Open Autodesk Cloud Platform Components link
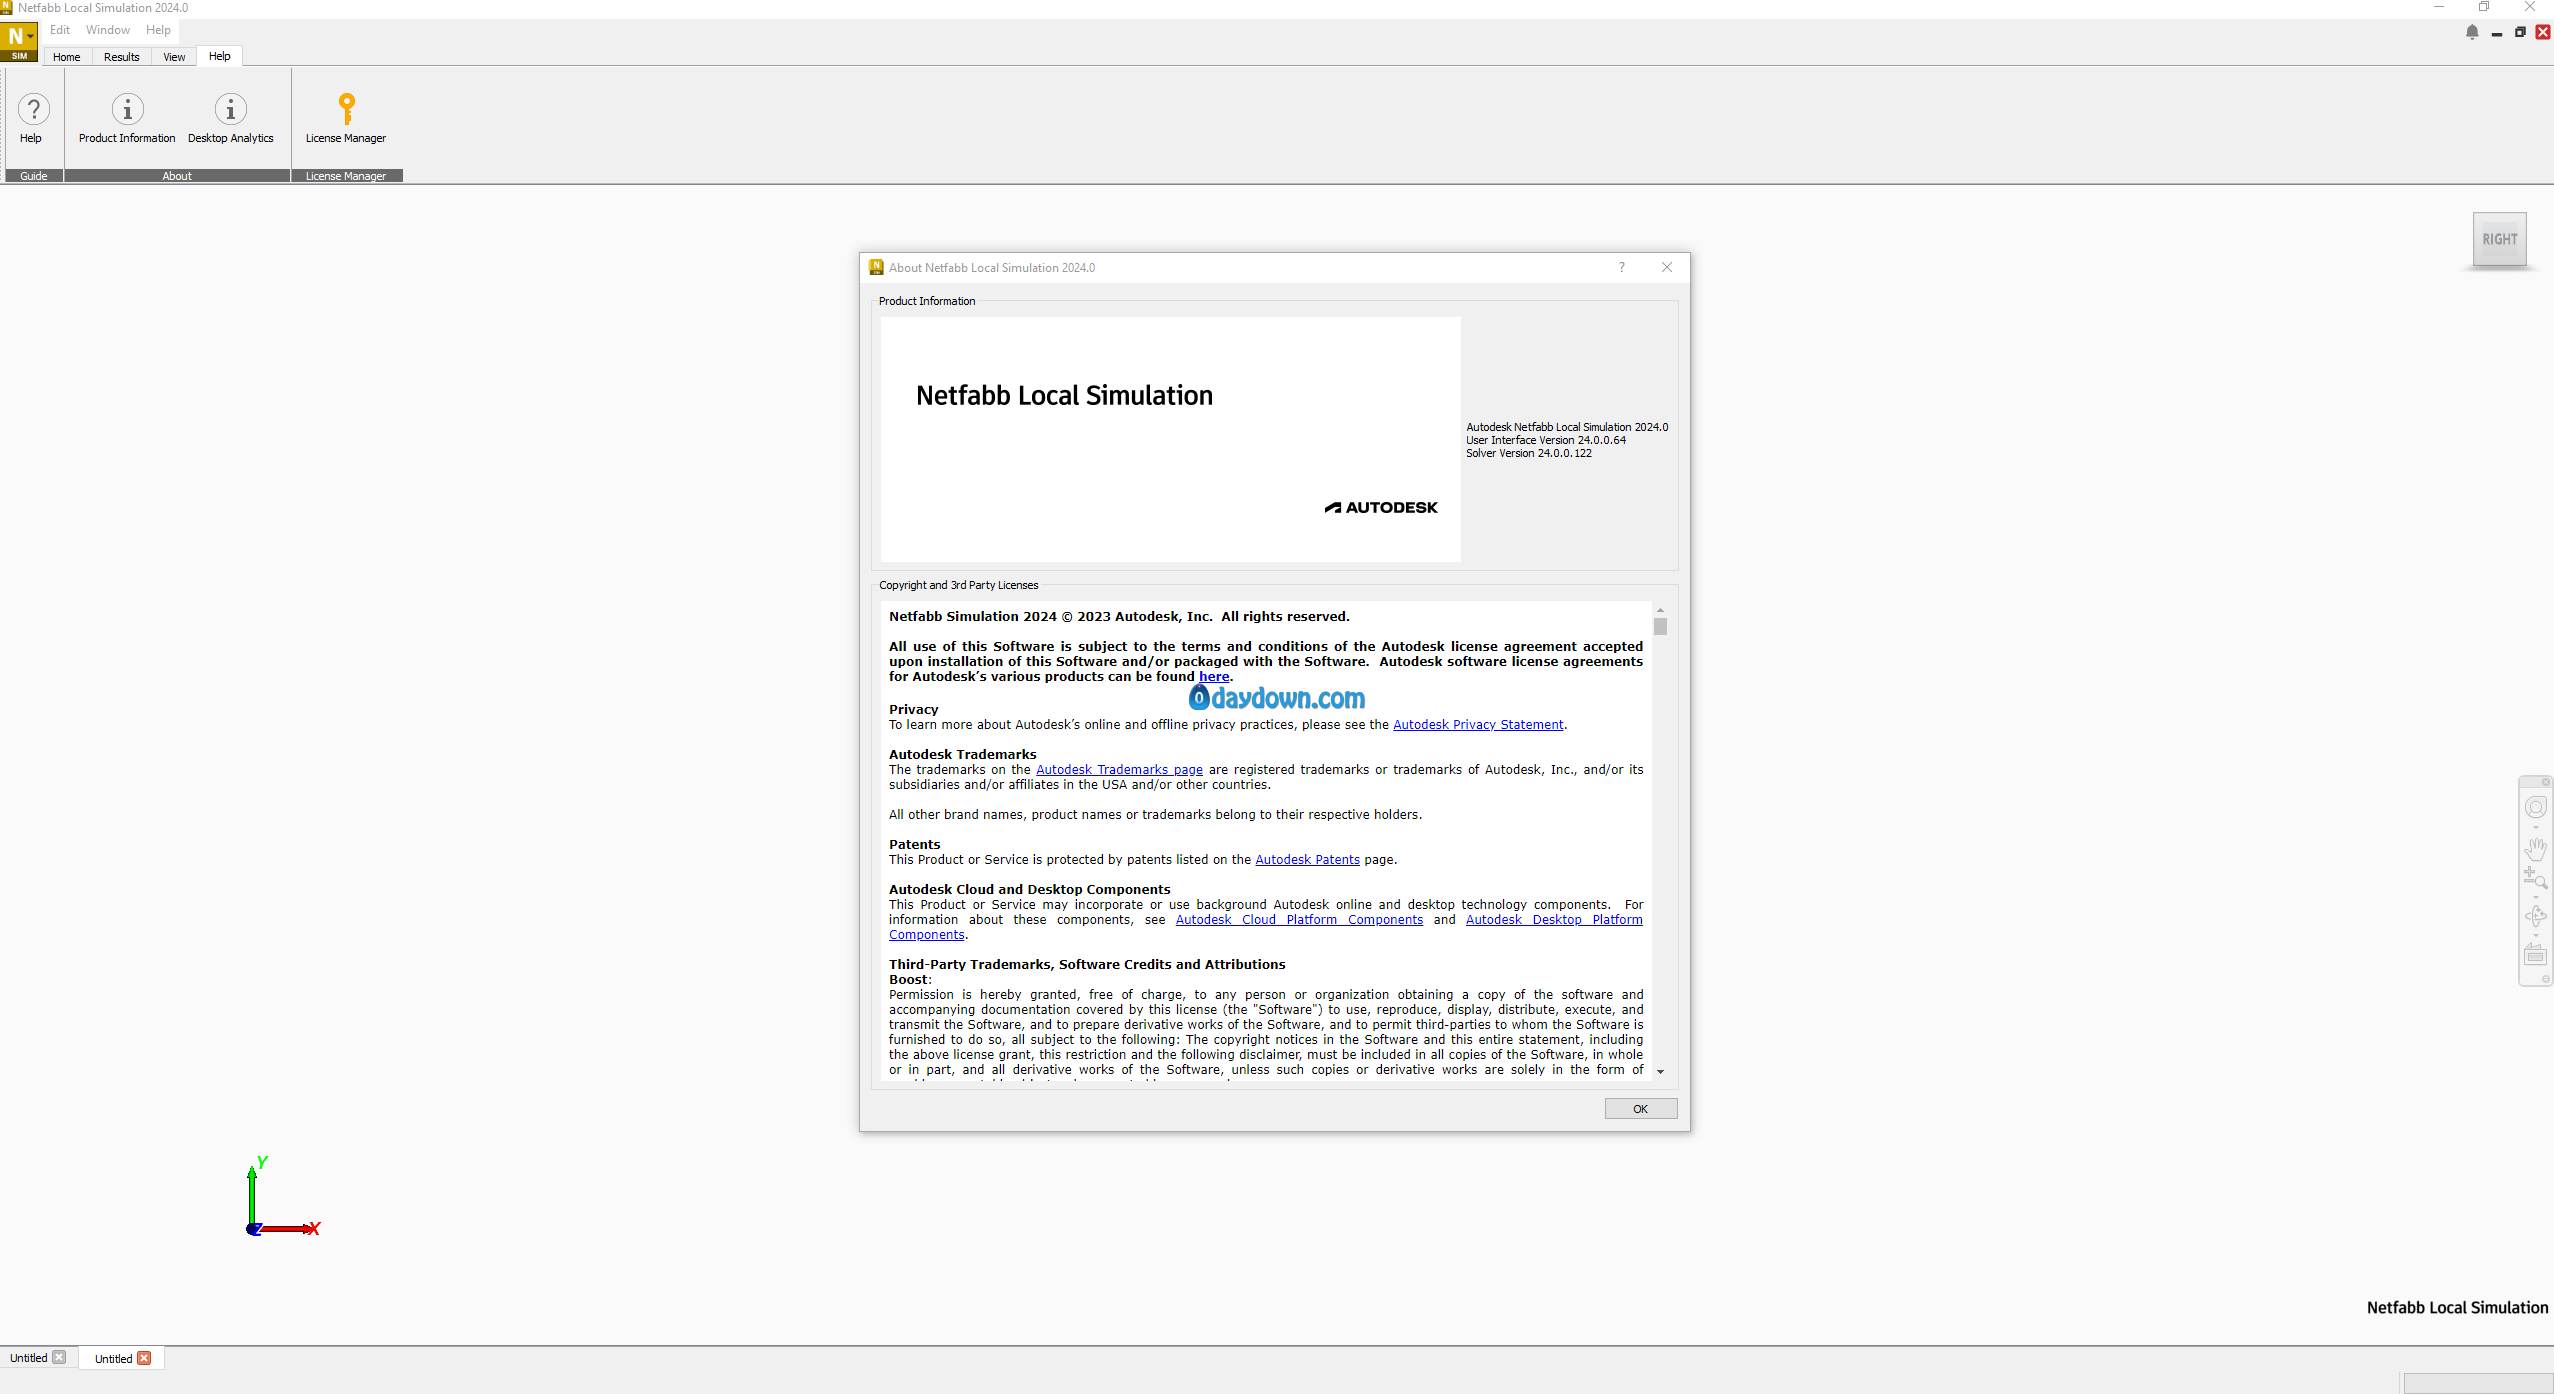This screenshot has width=2554, height=1394. point(1299,920)
